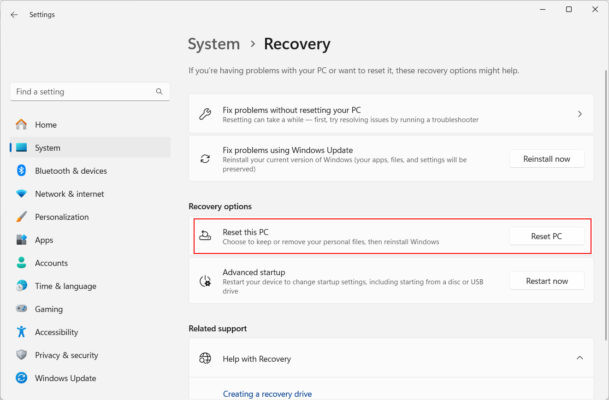Open Home from the sidebar home icon
The width and height of the screenshot is (609, 400).
click(x=21, y=125)
